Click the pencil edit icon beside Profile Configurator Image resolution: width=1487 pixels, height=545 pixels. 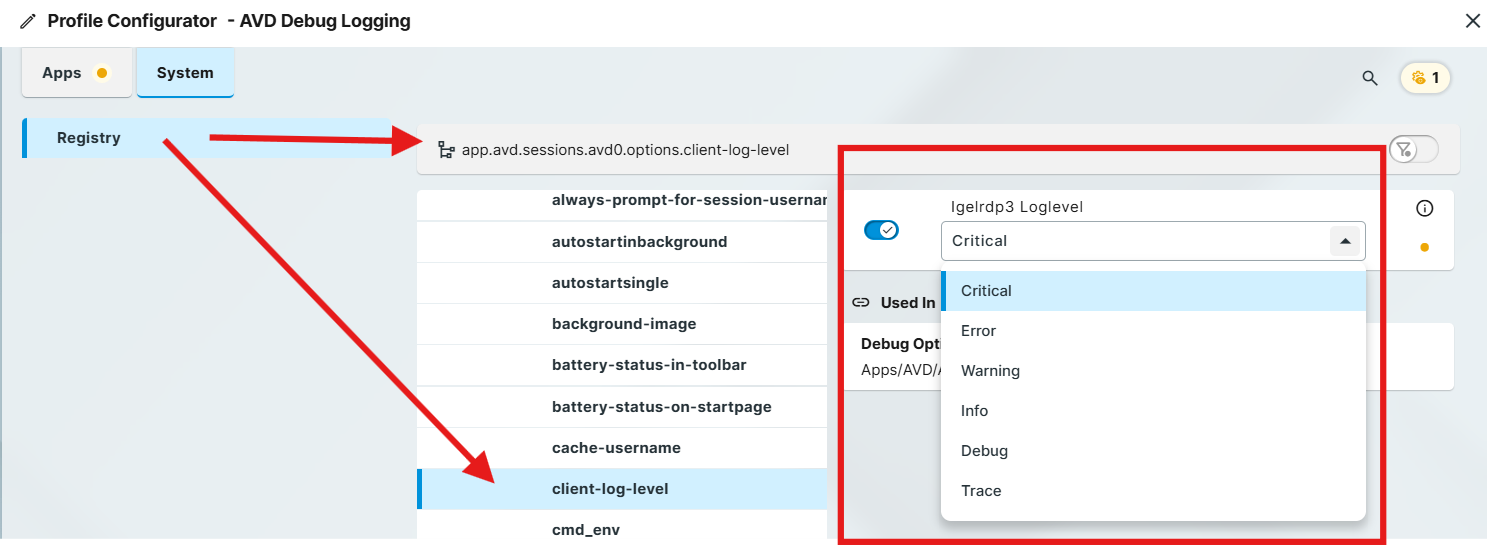pyautogui.click(x=27, y=21)
